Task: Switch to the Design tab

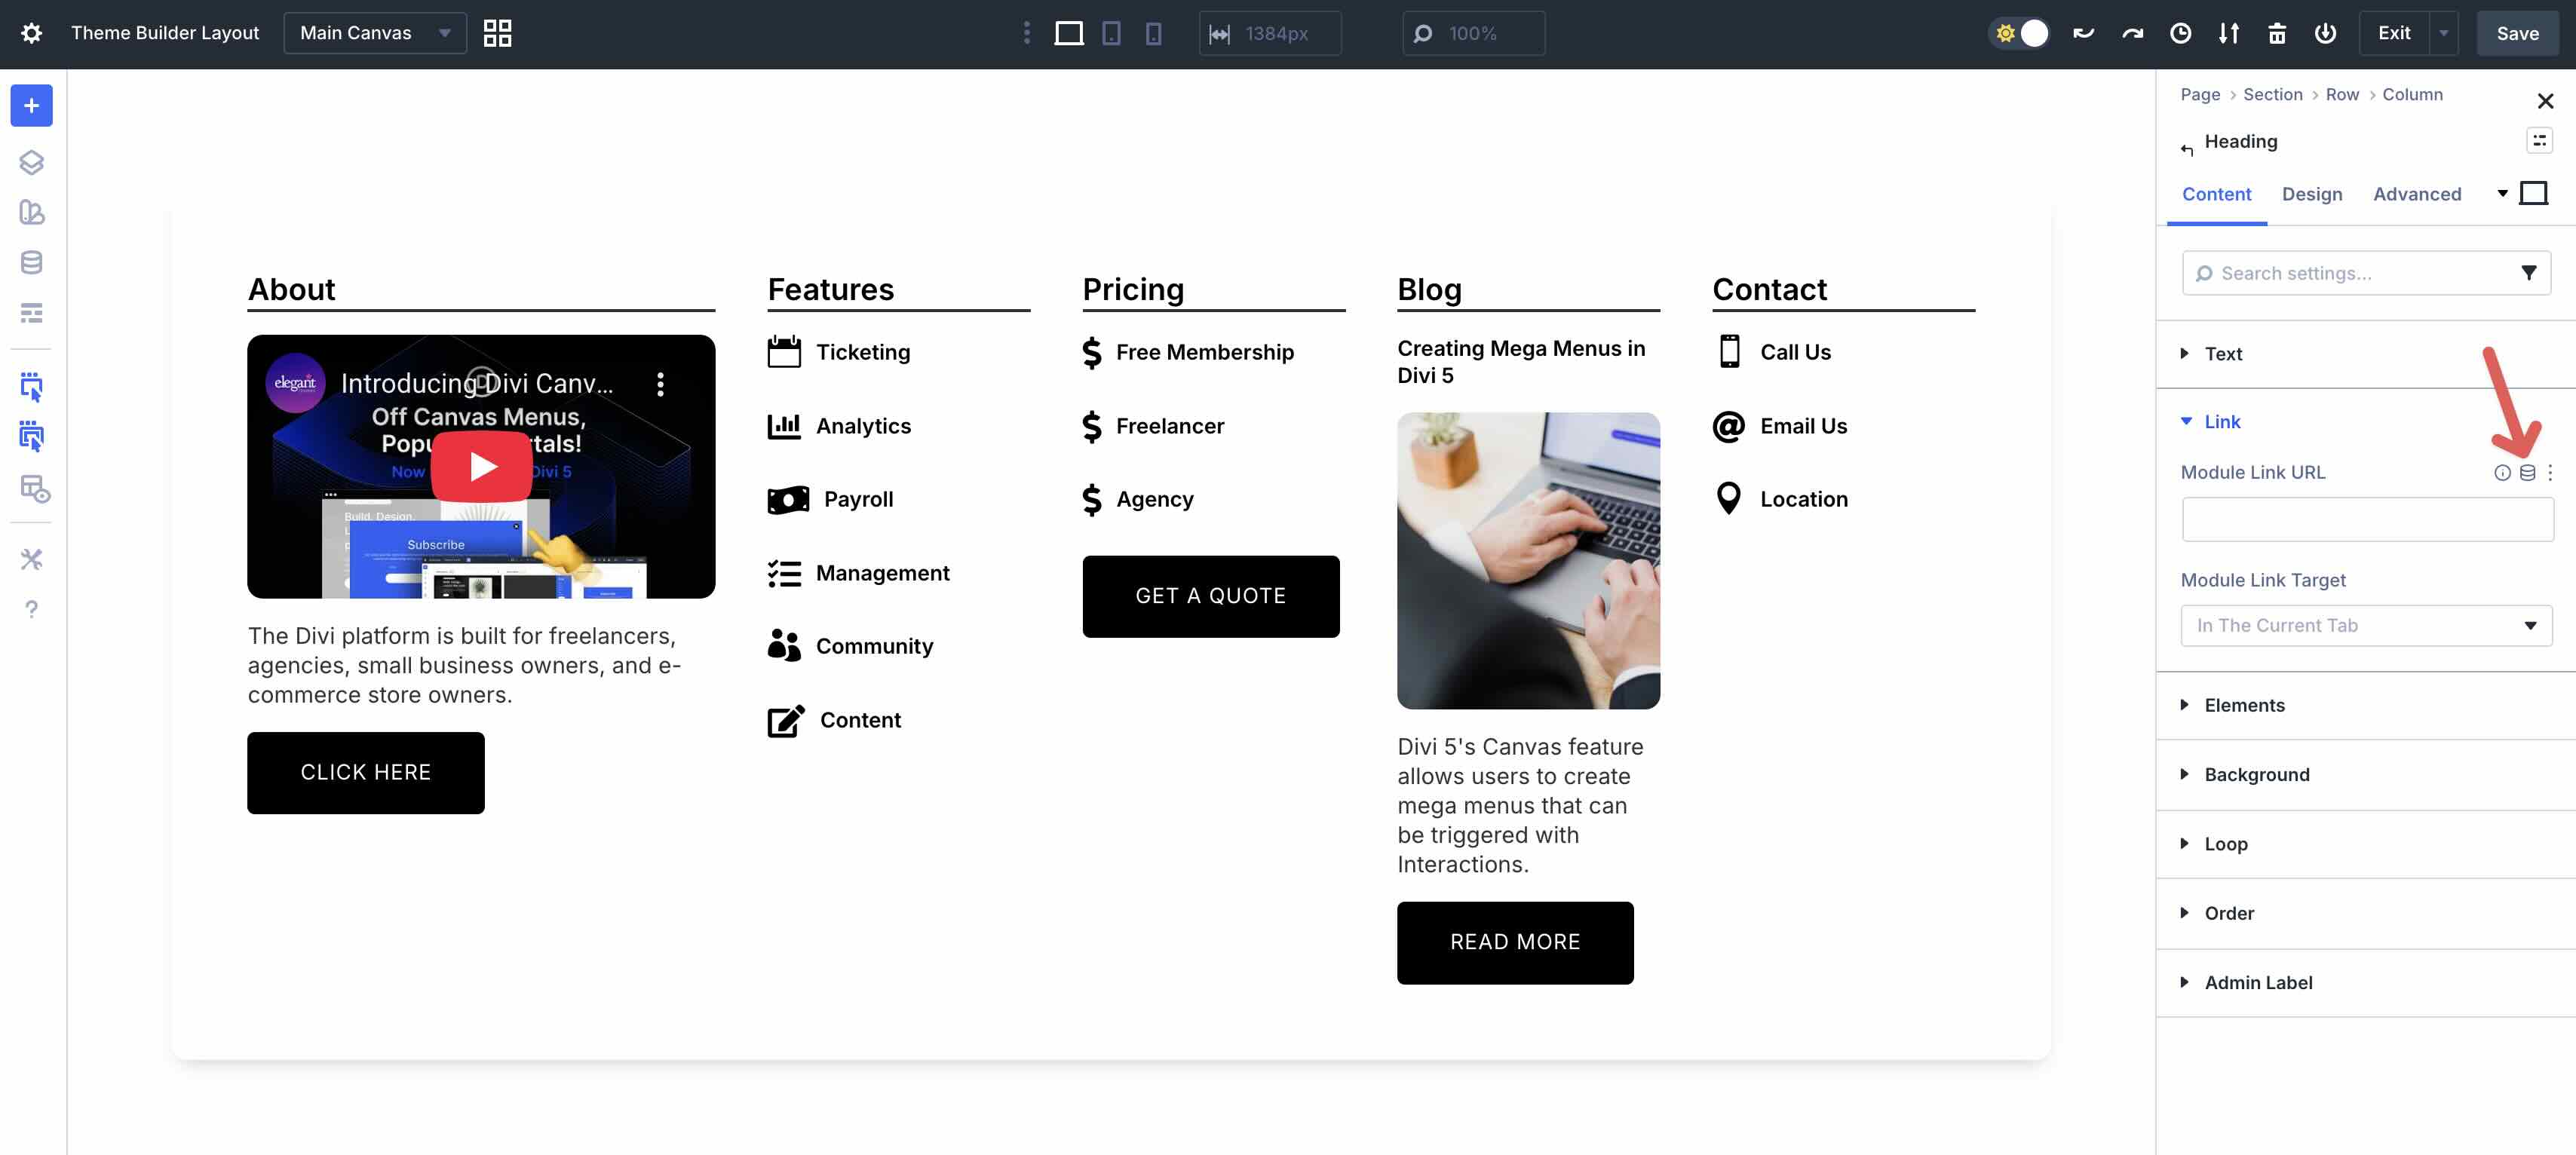Action: coord(2311,194)
